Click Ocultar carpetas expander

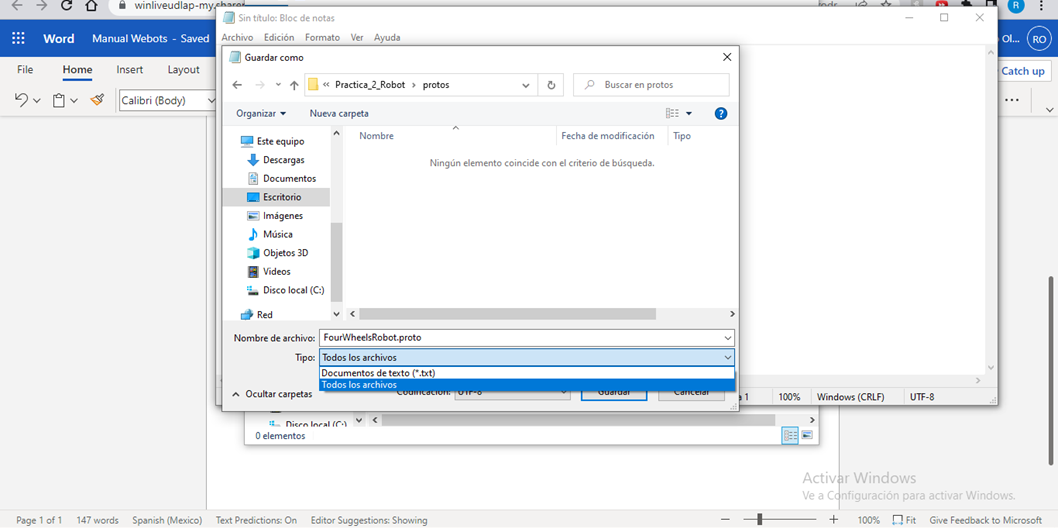click(272, 393)
